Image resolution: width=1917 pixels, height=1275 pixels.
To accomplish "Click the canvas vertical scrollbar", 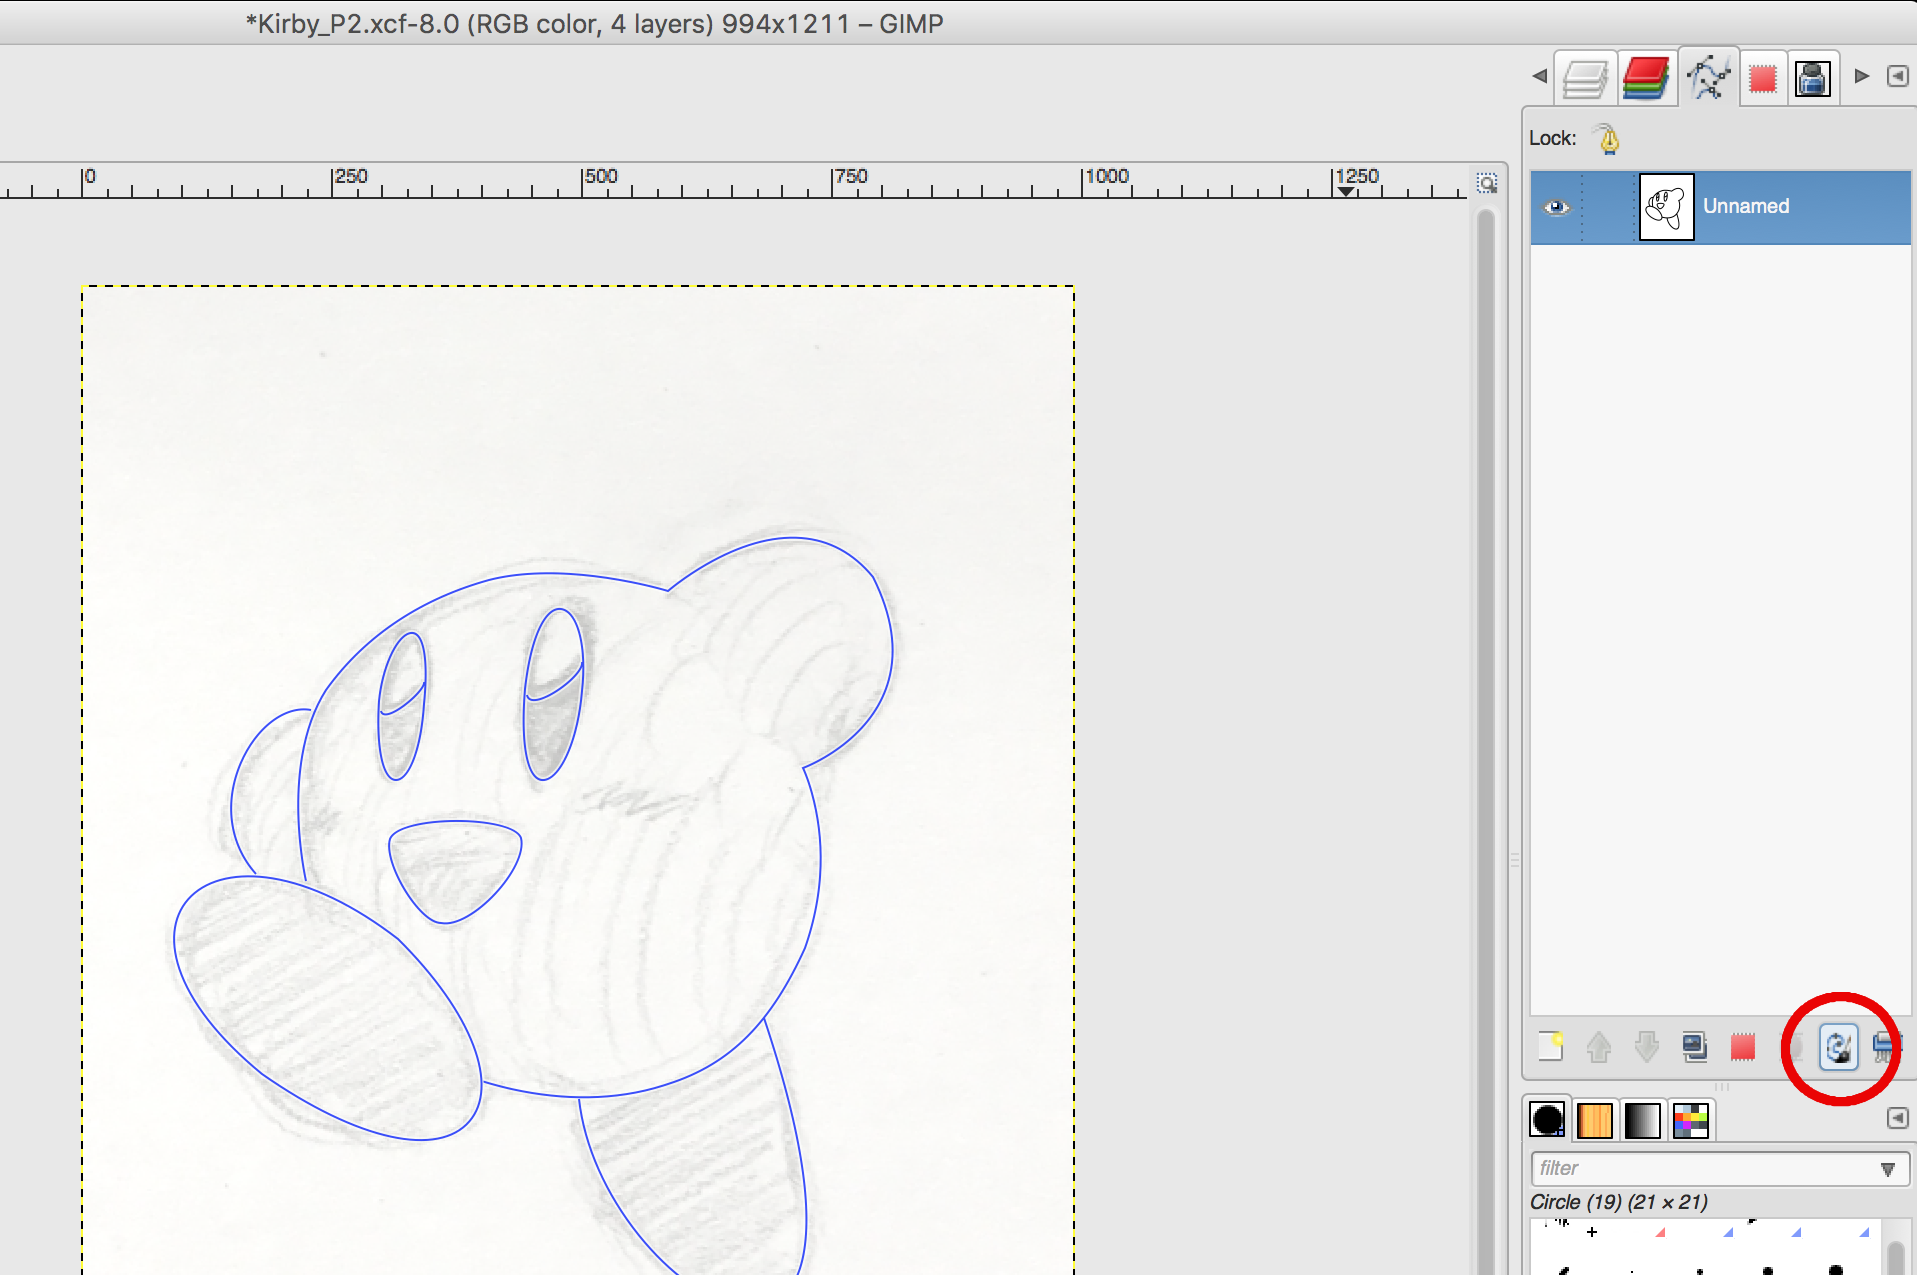I will 1486,740.
